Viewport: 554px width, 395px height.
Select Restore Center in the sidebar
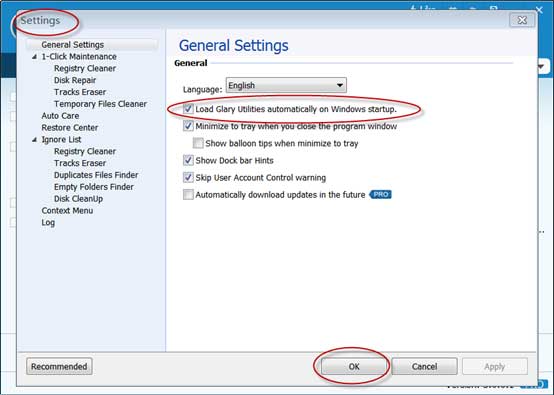(70, 128)
